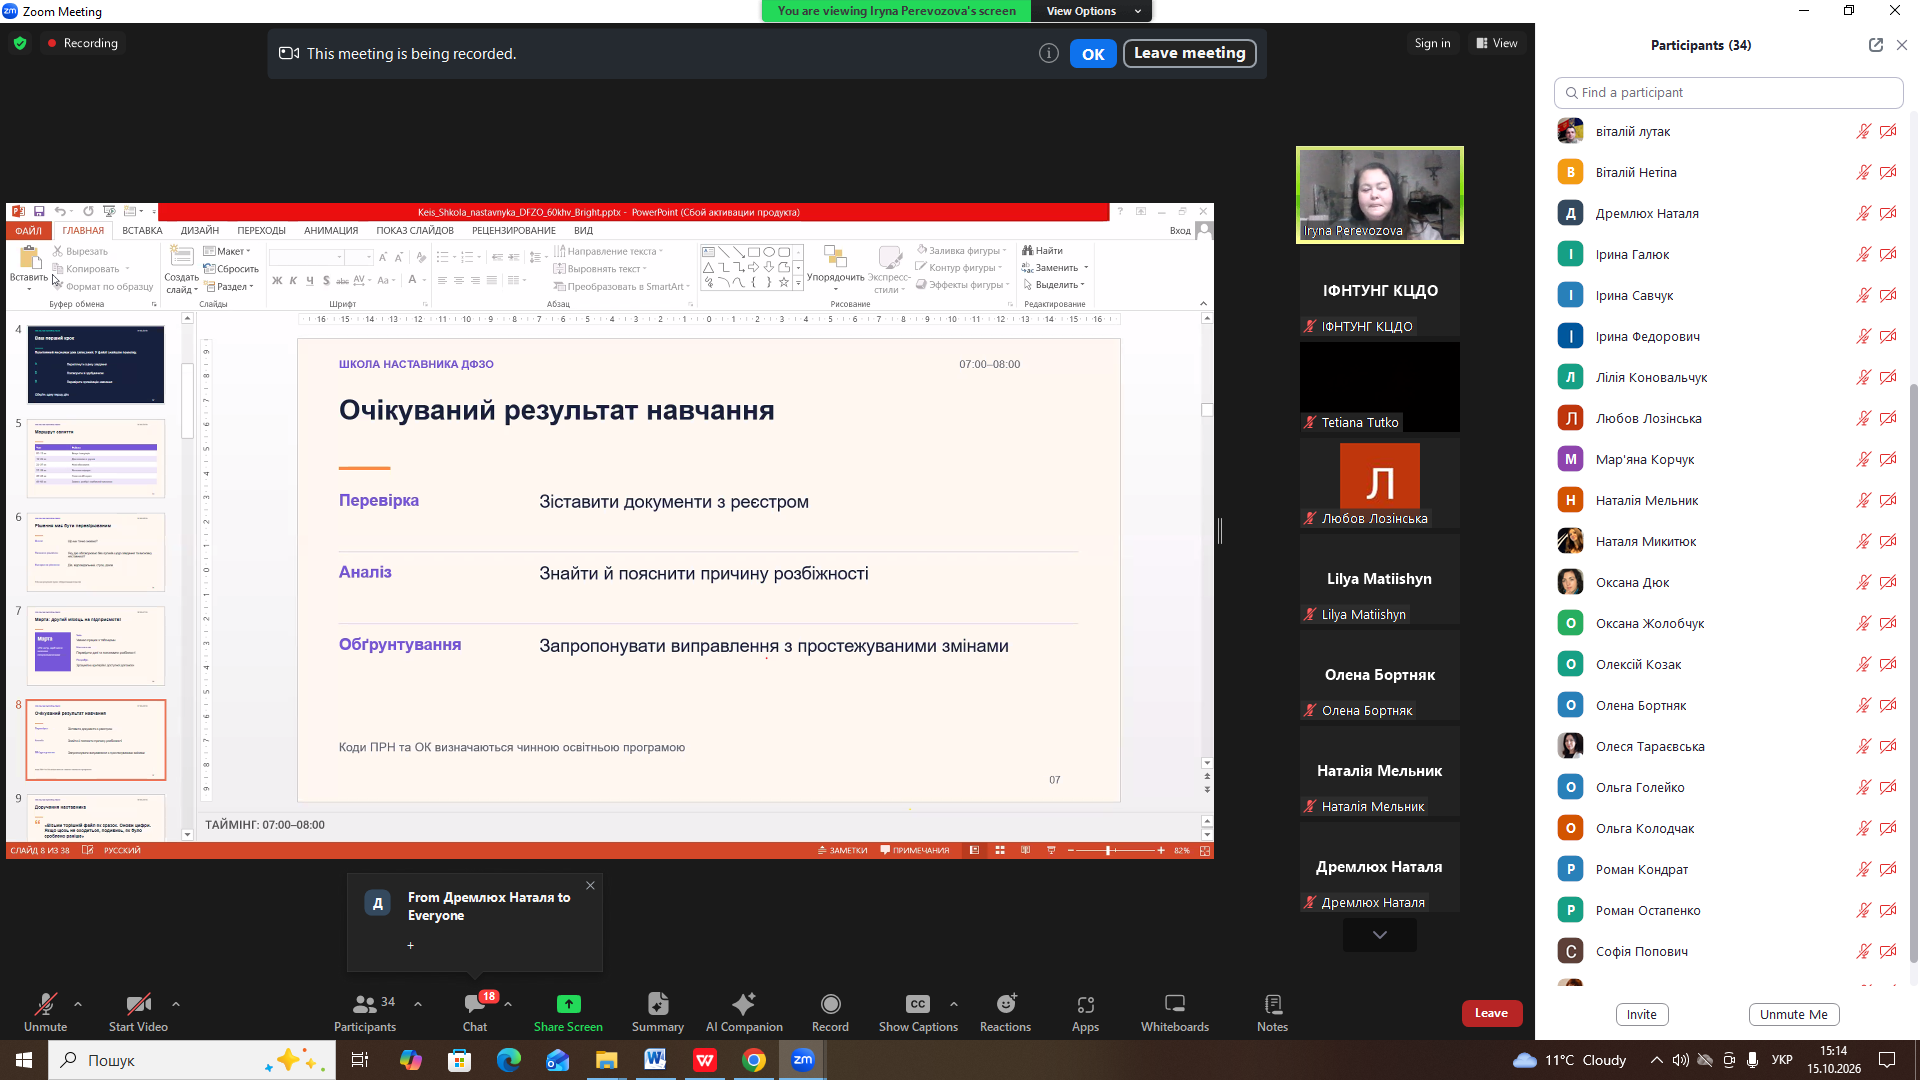Open AI Companion panel
1920x1080 pixels.
click(744, 1012)
